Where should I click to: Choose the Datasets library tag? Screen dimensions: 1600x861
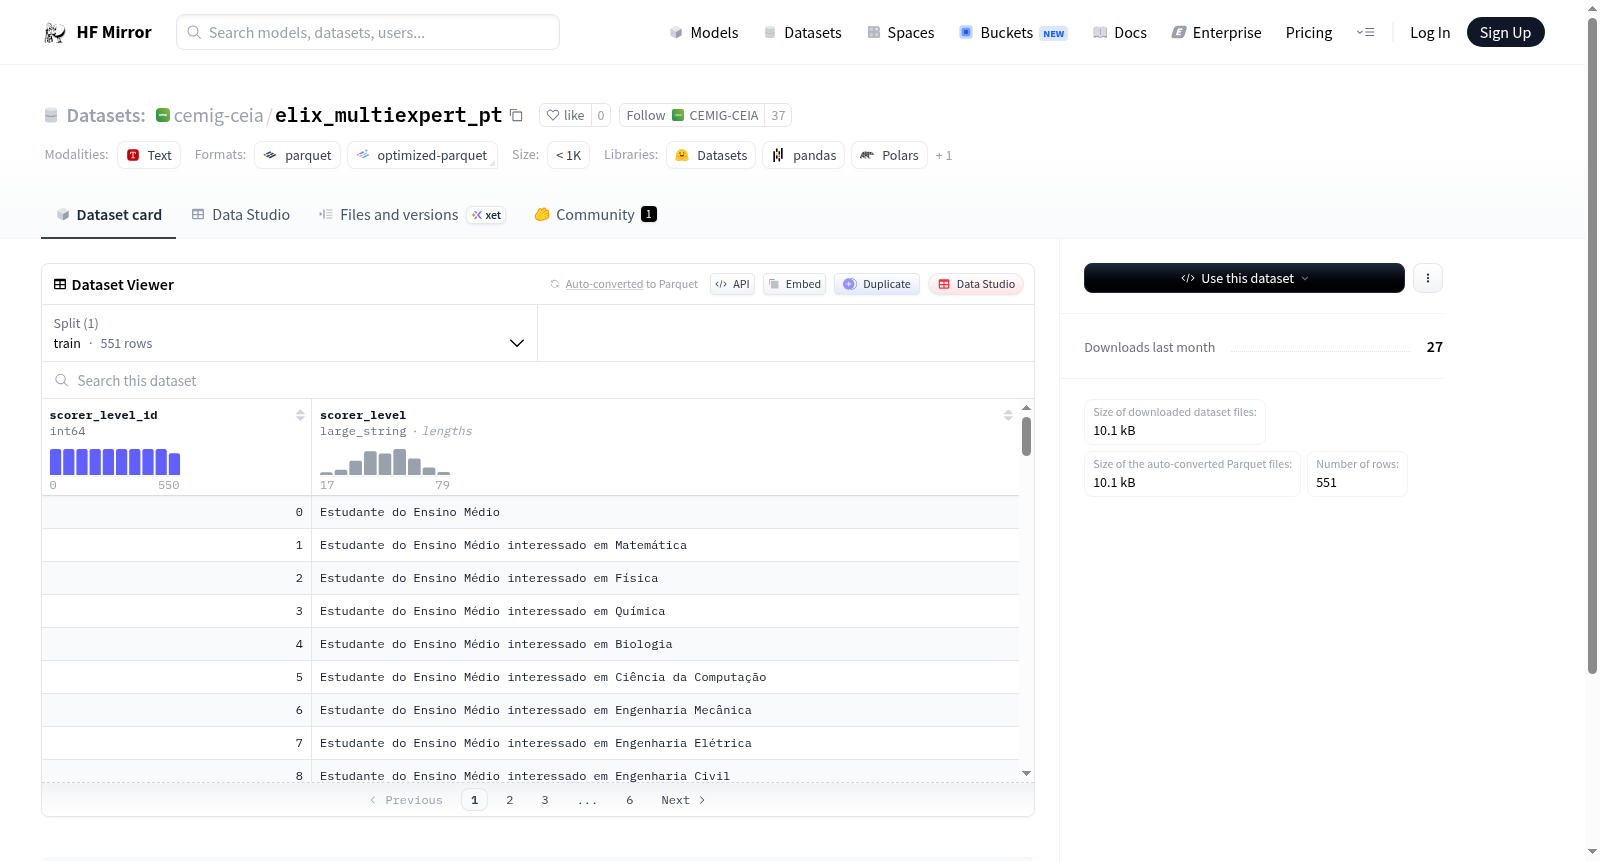711,155
